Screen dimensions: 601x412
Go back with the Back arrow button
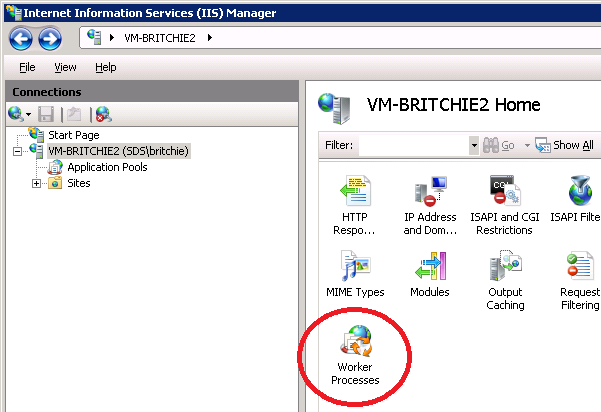pos(21,39)
